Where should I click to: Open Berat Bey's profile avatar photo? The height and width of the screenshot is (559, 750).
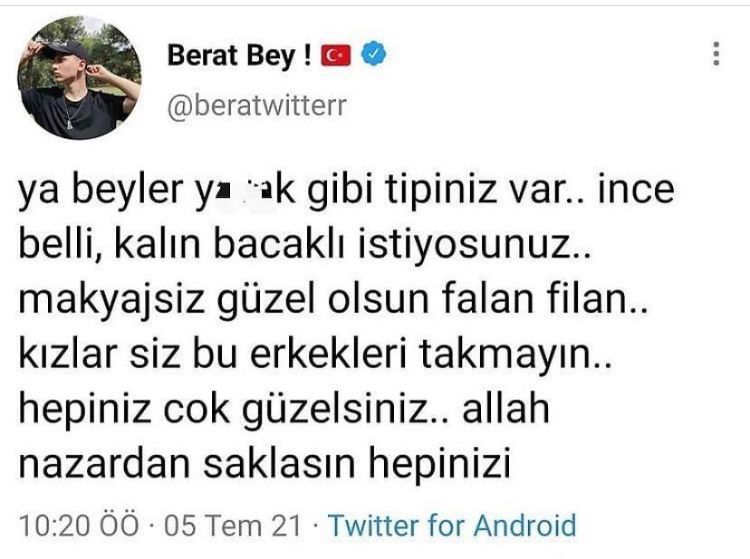tap(80, 77)
